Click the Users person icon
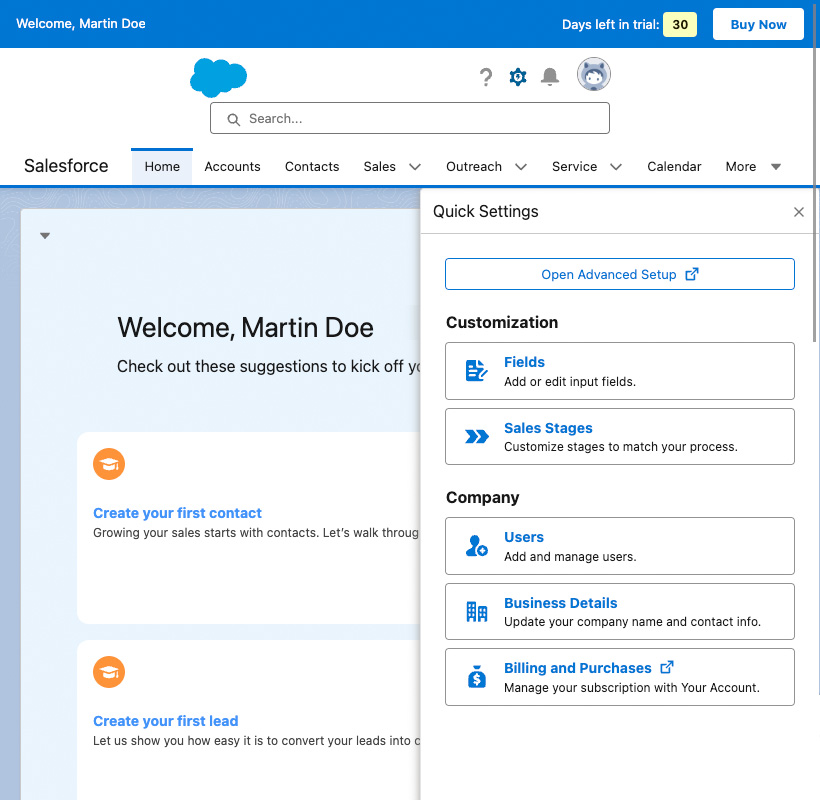This screenshot has width=820, height=800. [x=476, y=546]
